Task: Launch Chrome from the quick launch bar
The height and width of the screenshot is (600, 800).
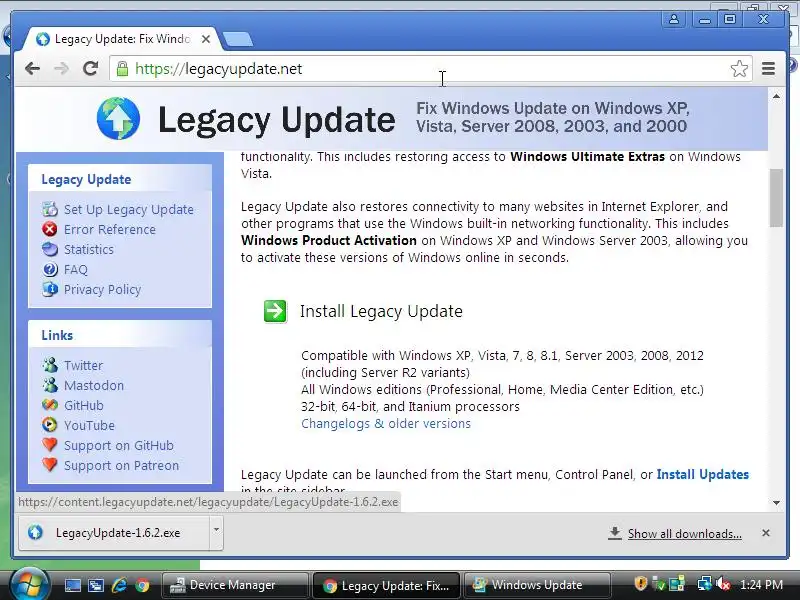Action: point(142,585)
